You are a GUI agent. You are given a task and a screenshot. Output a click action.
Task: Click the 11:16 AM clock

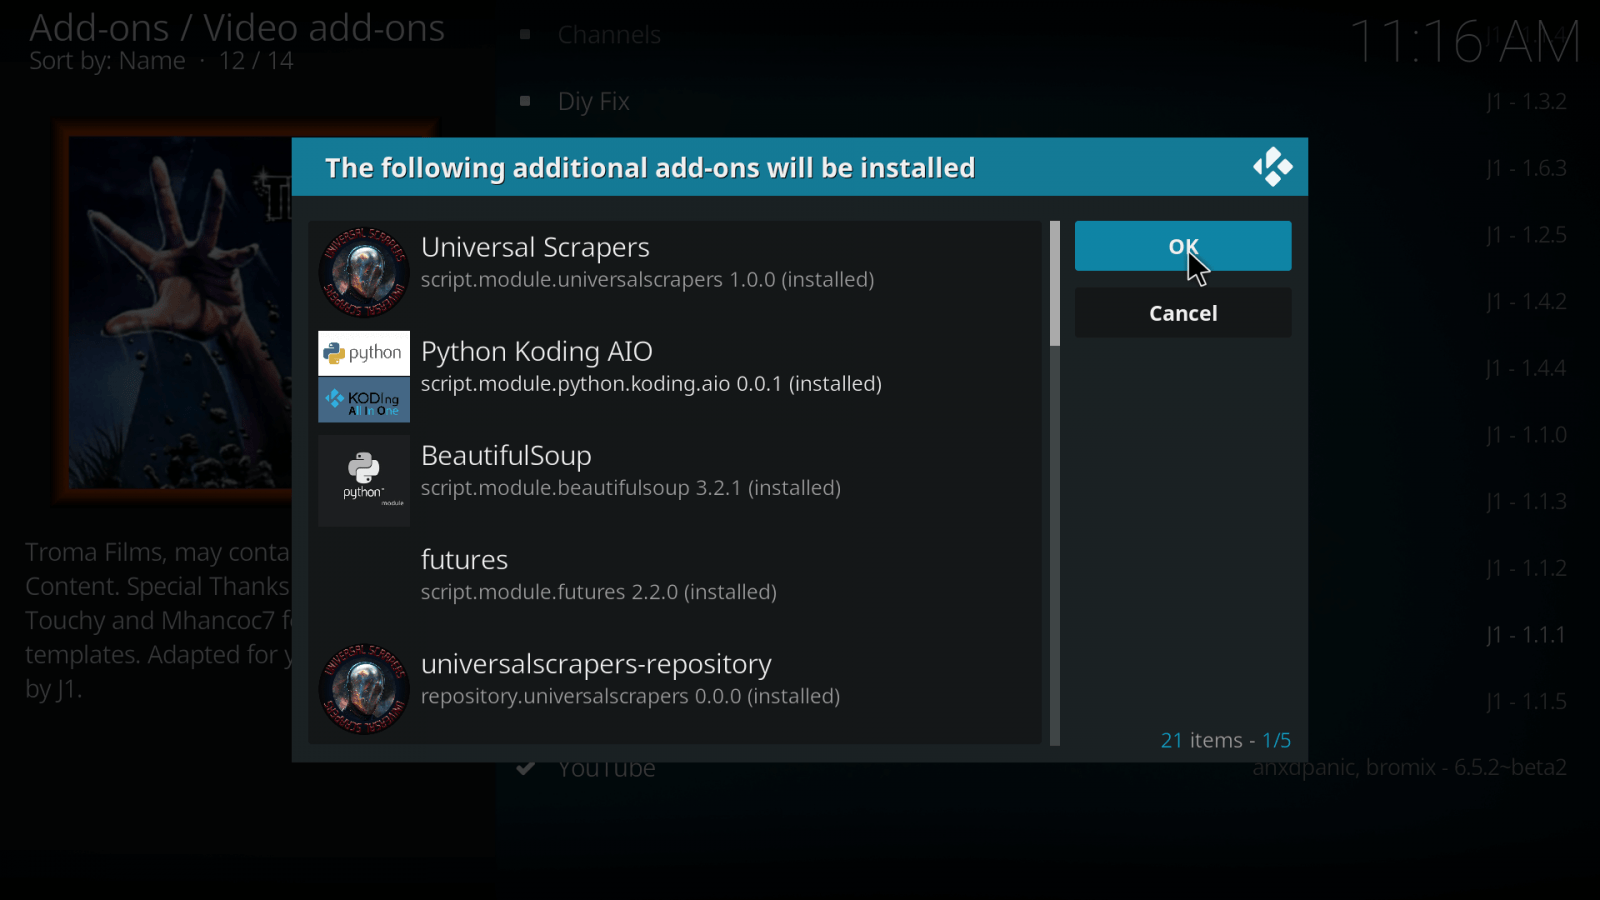tap(1465, 42)
